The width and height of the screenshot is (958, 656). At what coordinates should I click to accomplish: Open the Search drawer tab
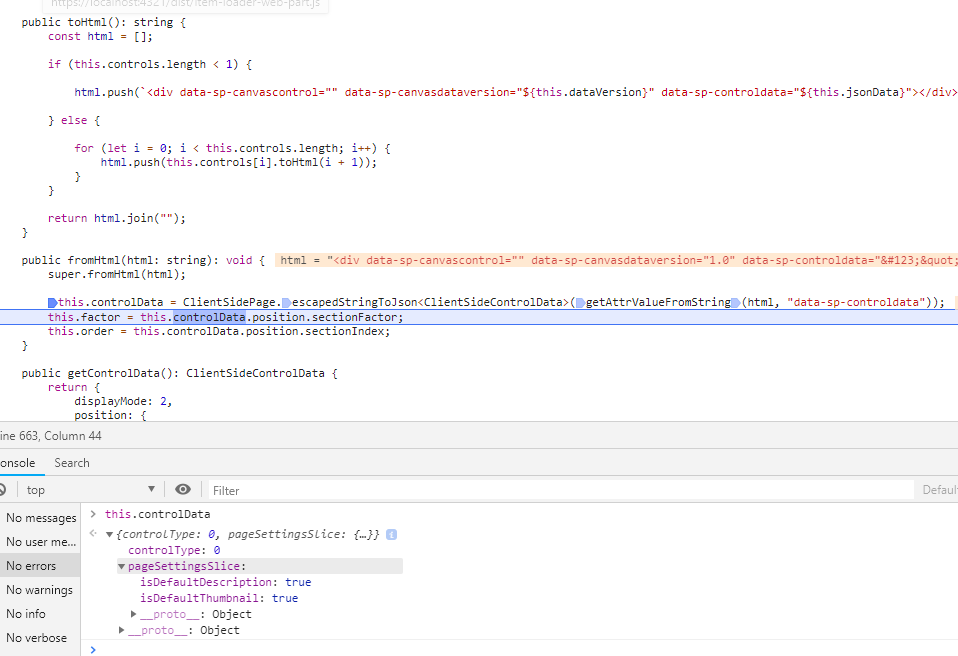71,463
